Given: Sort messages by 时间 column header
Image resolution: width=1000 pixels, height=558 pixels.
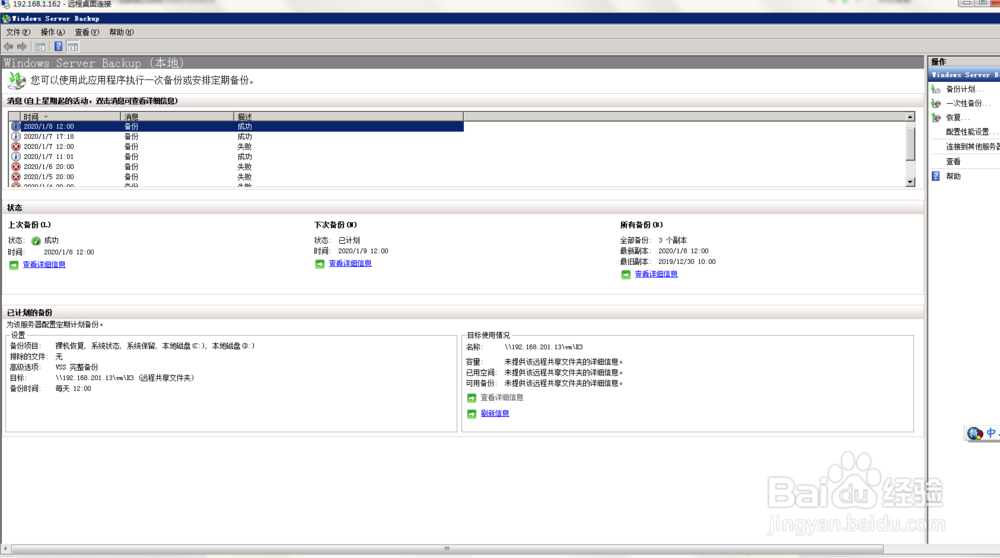Looking at the screenshot, I should (x=70, y=117).
